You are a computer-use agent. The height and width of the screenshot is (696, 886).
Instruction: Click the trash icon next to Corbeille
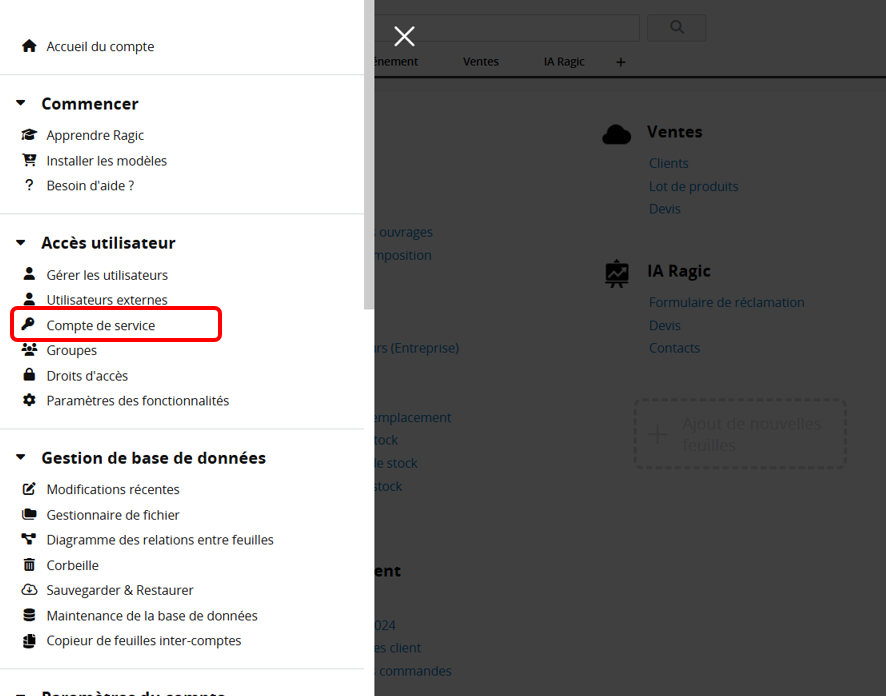pyautogui.click(x=29, y=565)
